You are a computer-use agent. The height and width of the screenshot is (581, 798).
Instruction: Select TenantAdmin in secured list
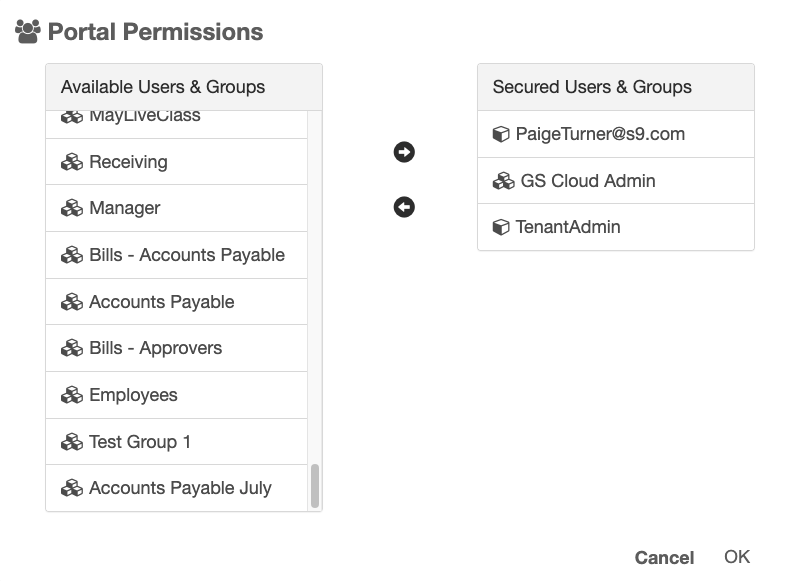pos(568,227)
